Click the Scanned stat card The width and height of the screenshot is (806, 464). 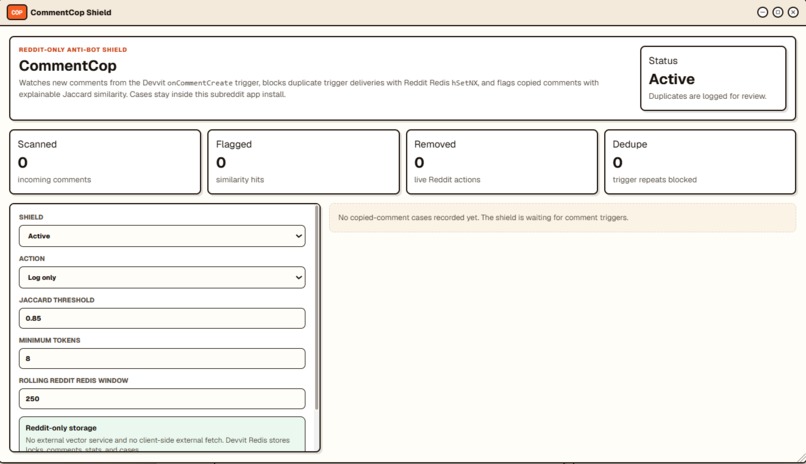point(105,162)
